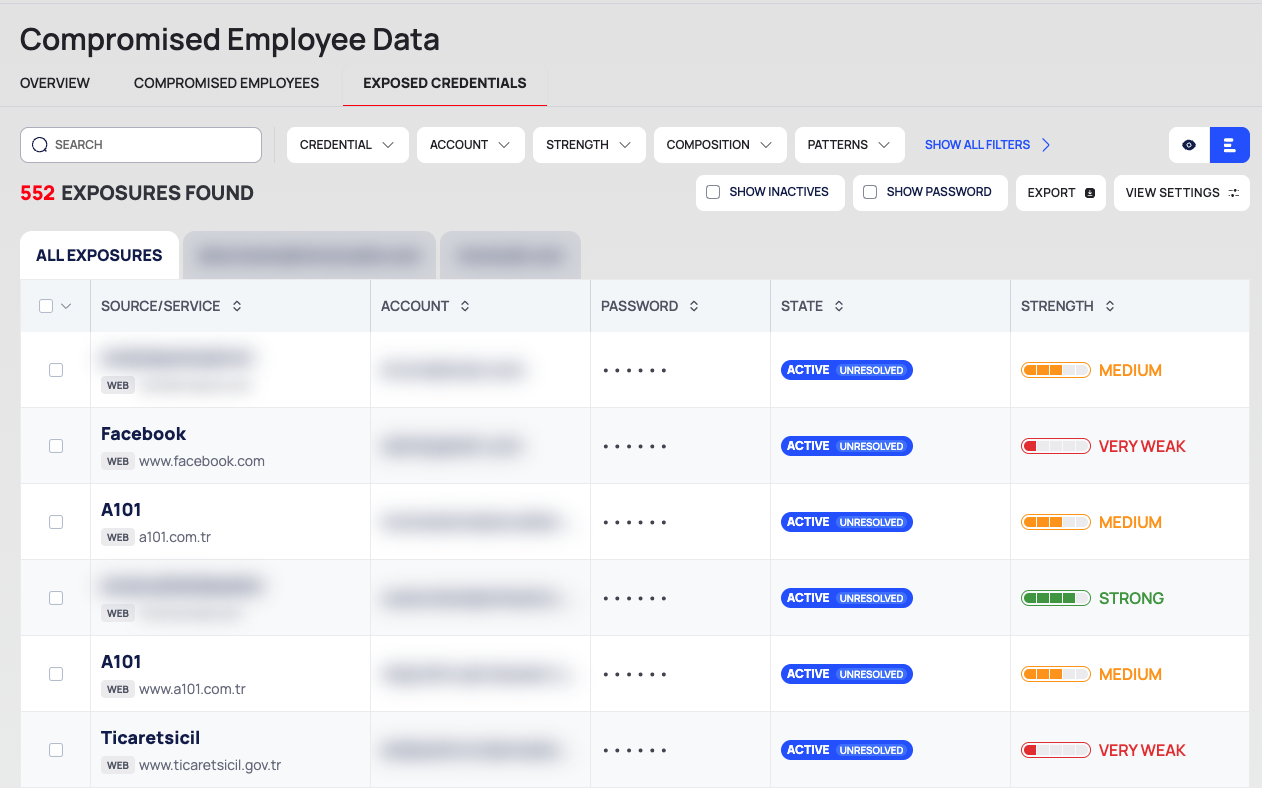
Task: Click the Very Weak meter for Ticaretsicil
Action: (1056, 750)
